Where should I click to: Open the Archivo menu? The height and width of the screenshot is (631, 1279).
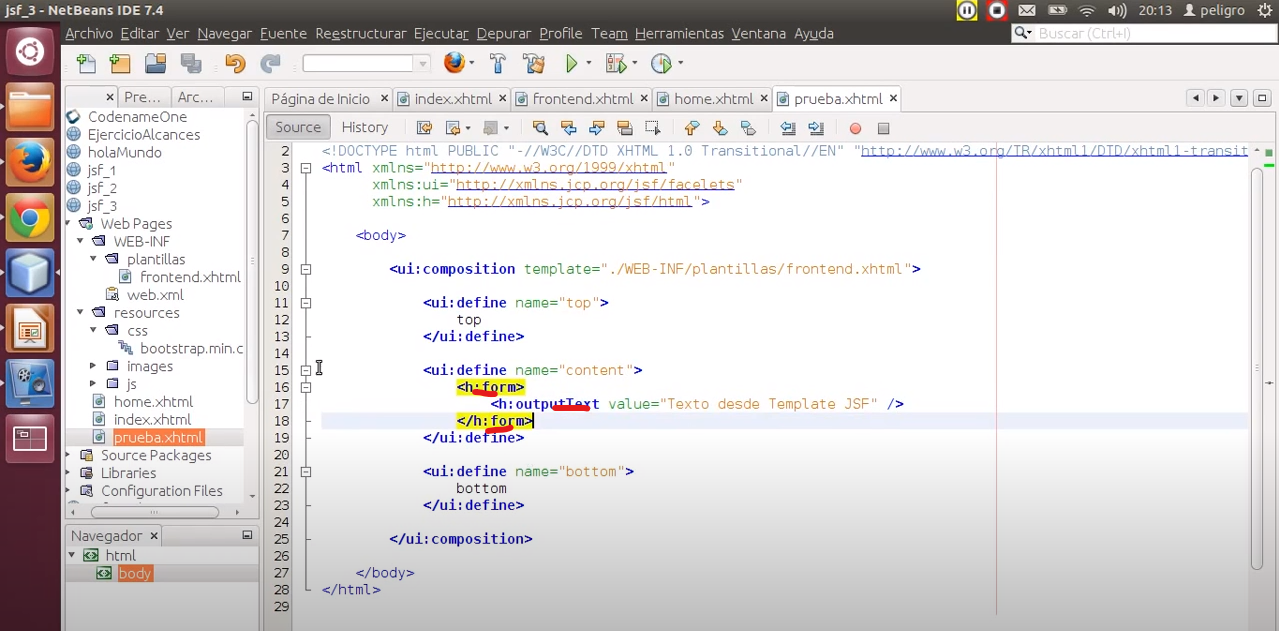coord(89,33)
